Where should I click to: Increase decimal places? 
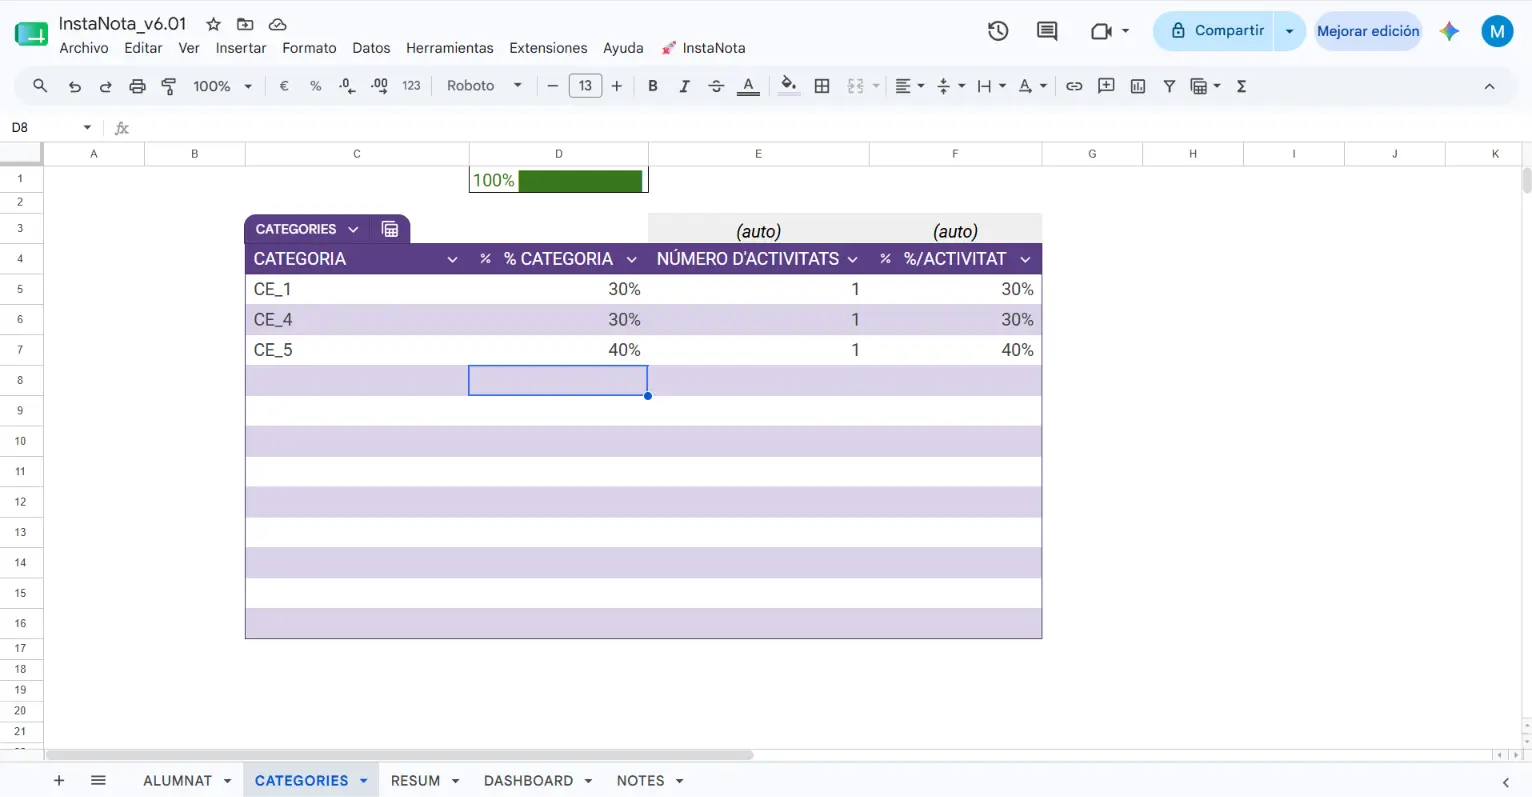coord(379,86)
